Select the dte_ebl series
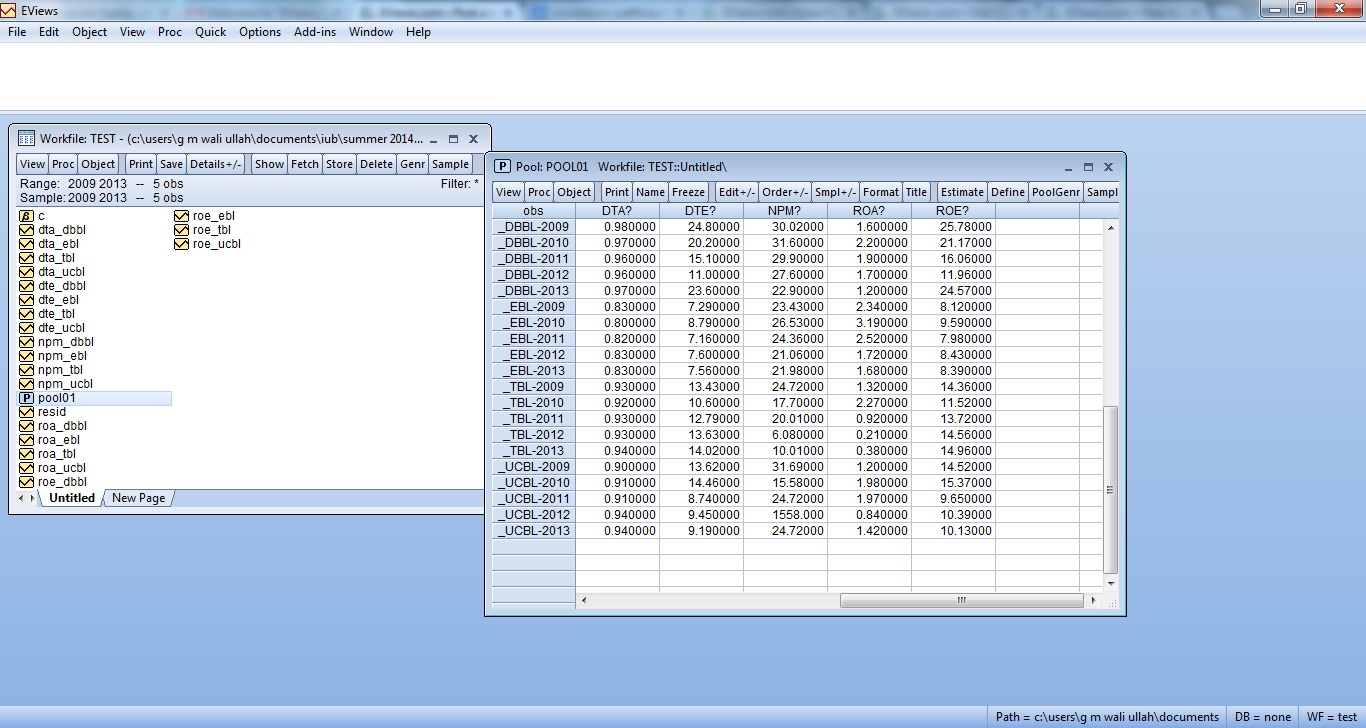1366x728 pixels. 58,300
